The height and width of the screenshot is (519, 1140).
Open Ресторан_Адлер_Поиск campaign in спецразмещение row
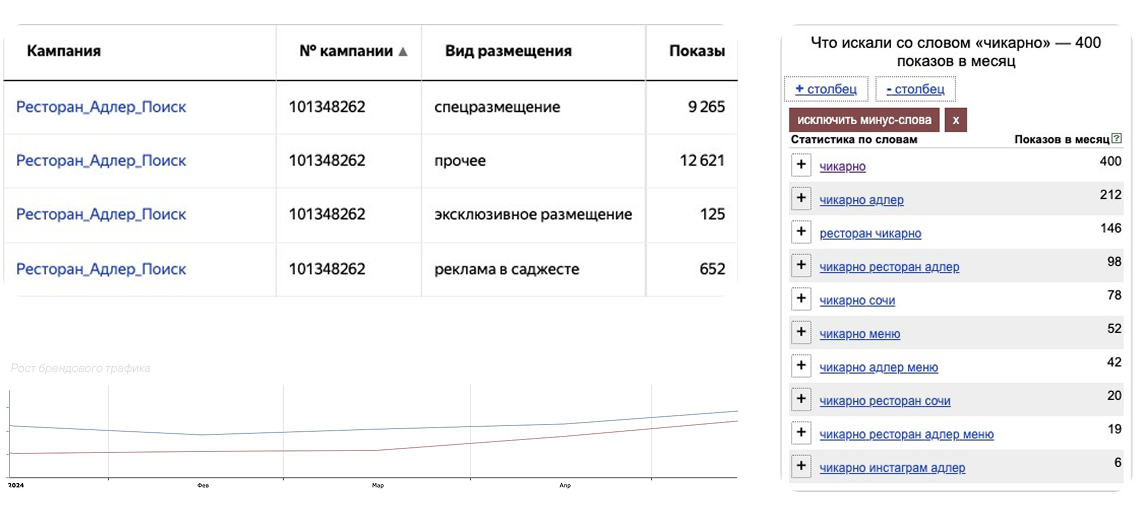tap(101, 107)
